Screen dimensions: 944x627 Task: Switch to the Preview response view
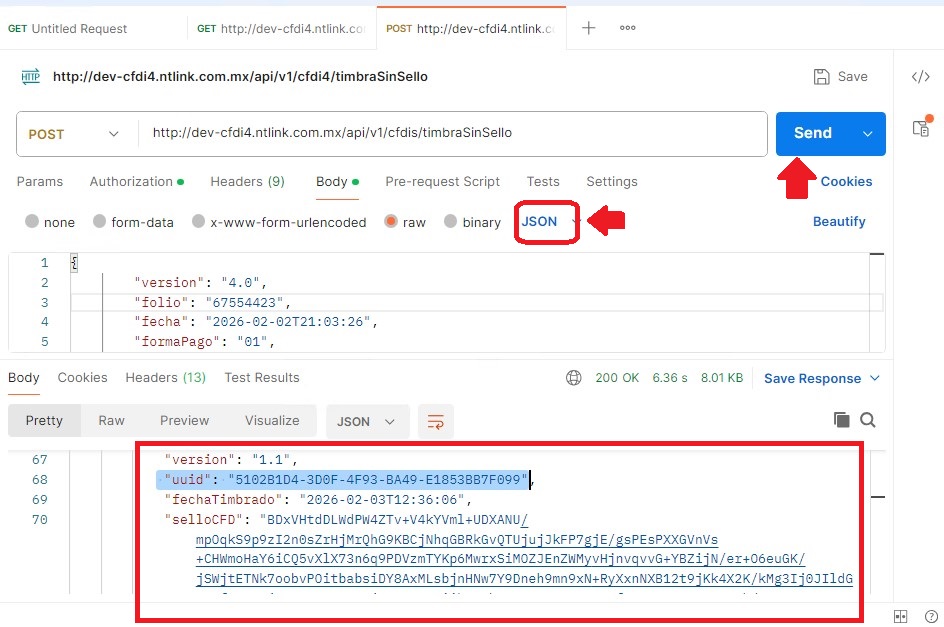pyautogui.click(x=184, y=420)
